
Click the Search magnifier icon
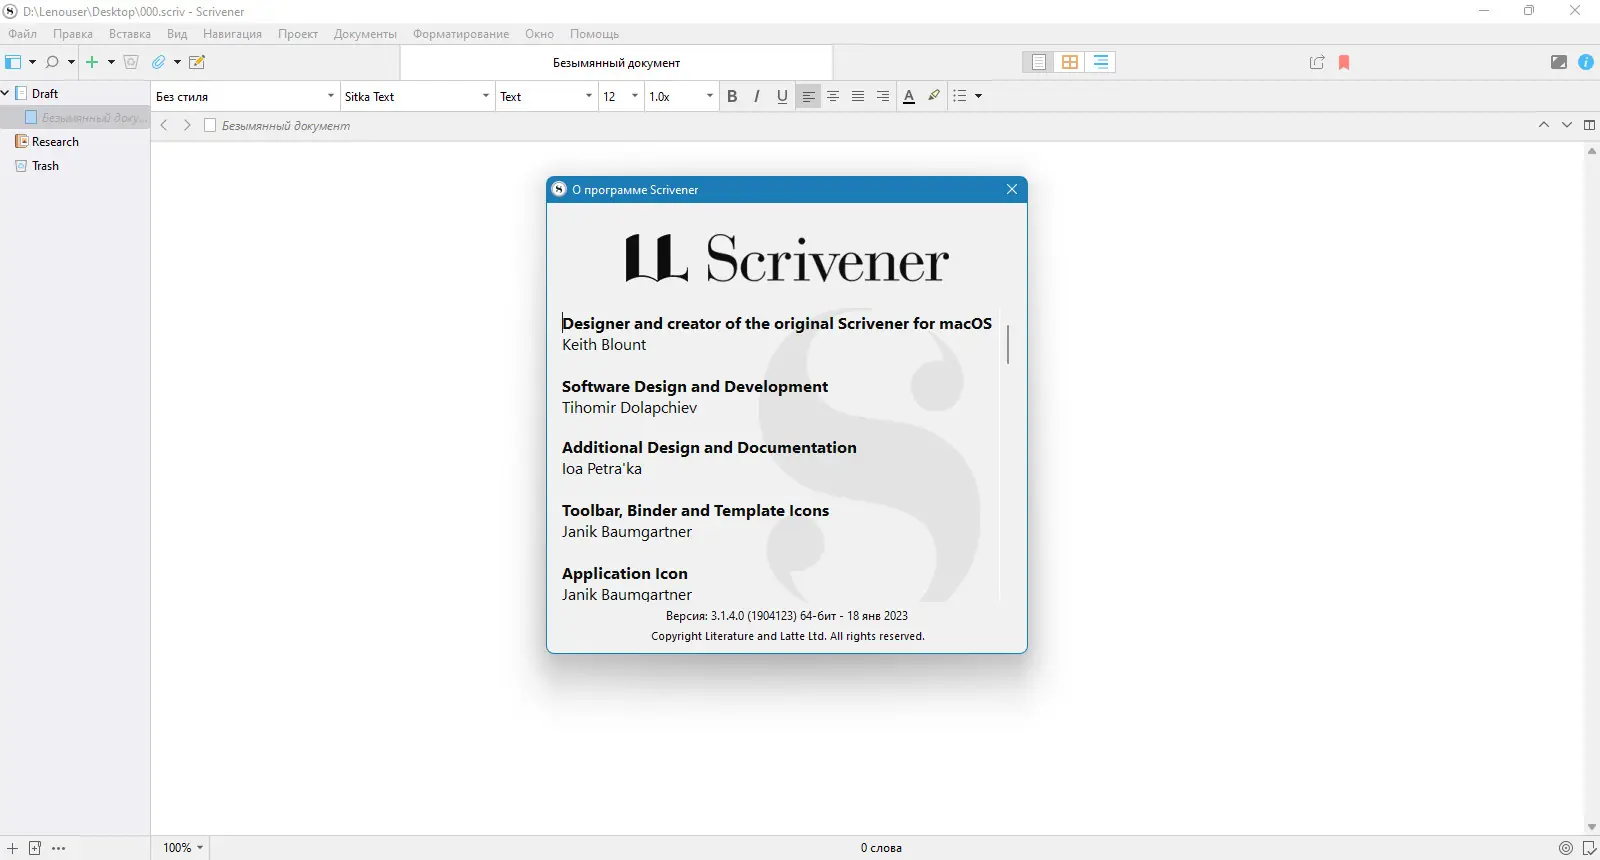click(x=52, y=62)
